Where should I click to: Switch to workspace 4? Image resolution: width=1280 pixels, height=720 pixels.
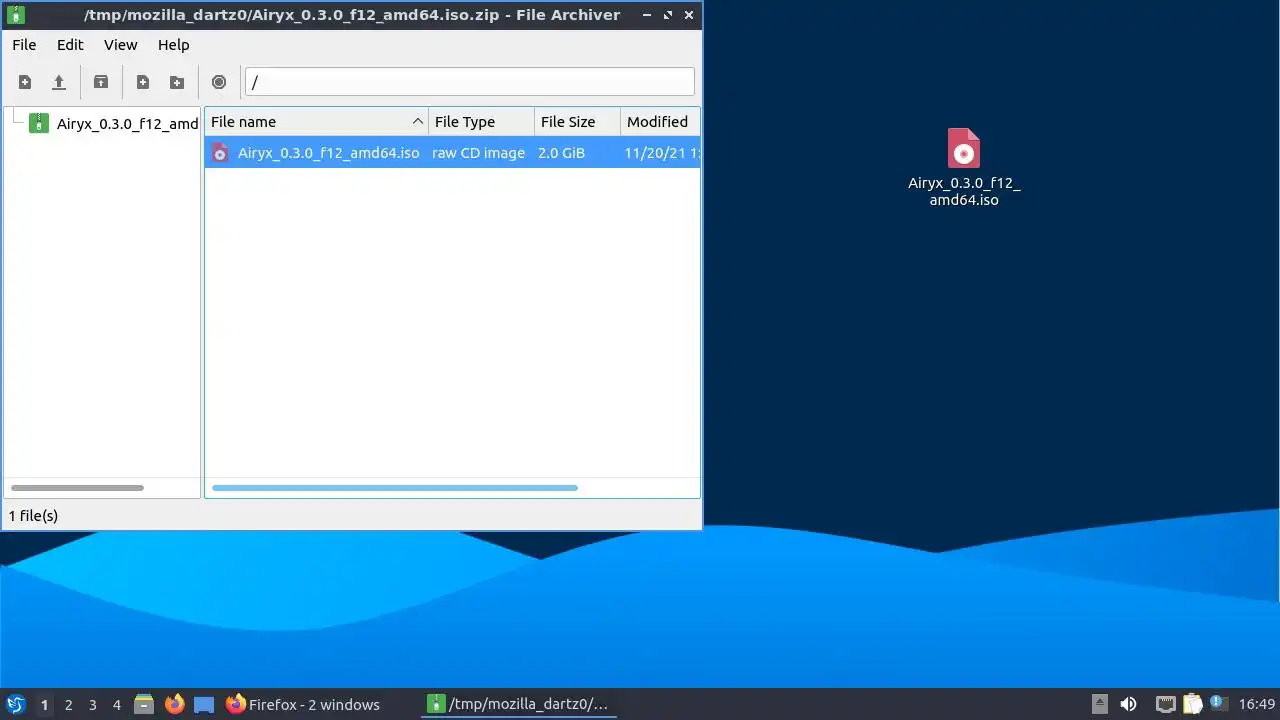point(116,705)
